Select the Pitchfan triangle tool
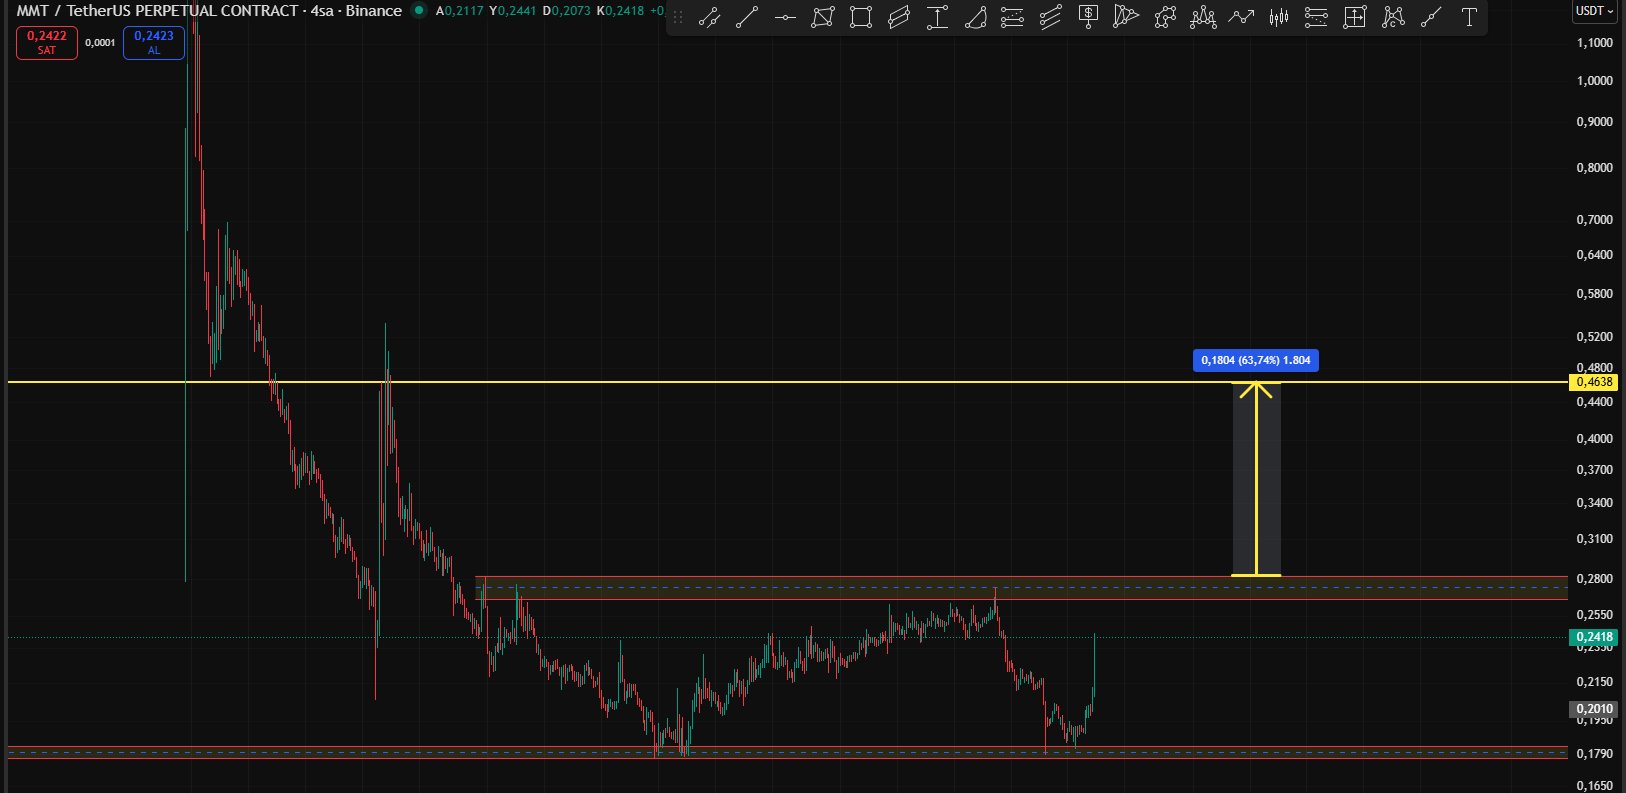Image resolution: width=1626 pixels, height=793 pixels. point(1126,17)
